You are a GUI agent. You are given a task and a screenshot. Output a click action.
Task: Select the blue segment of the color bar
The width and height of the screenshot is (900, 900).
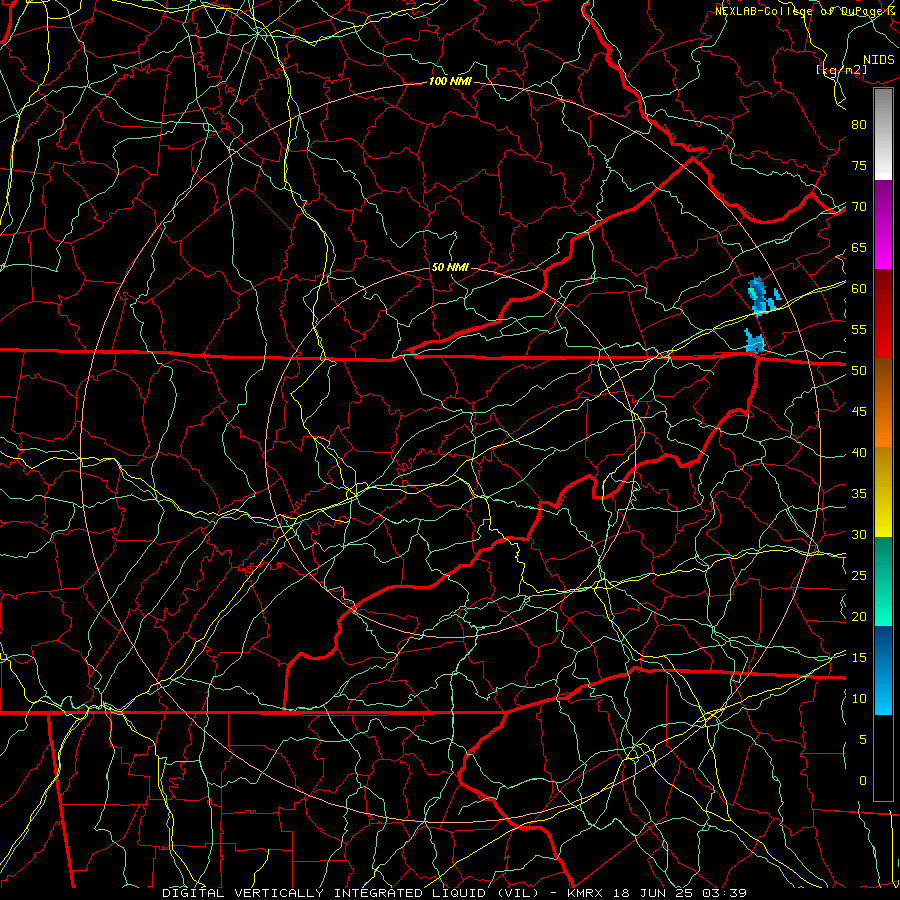point(883,670)
